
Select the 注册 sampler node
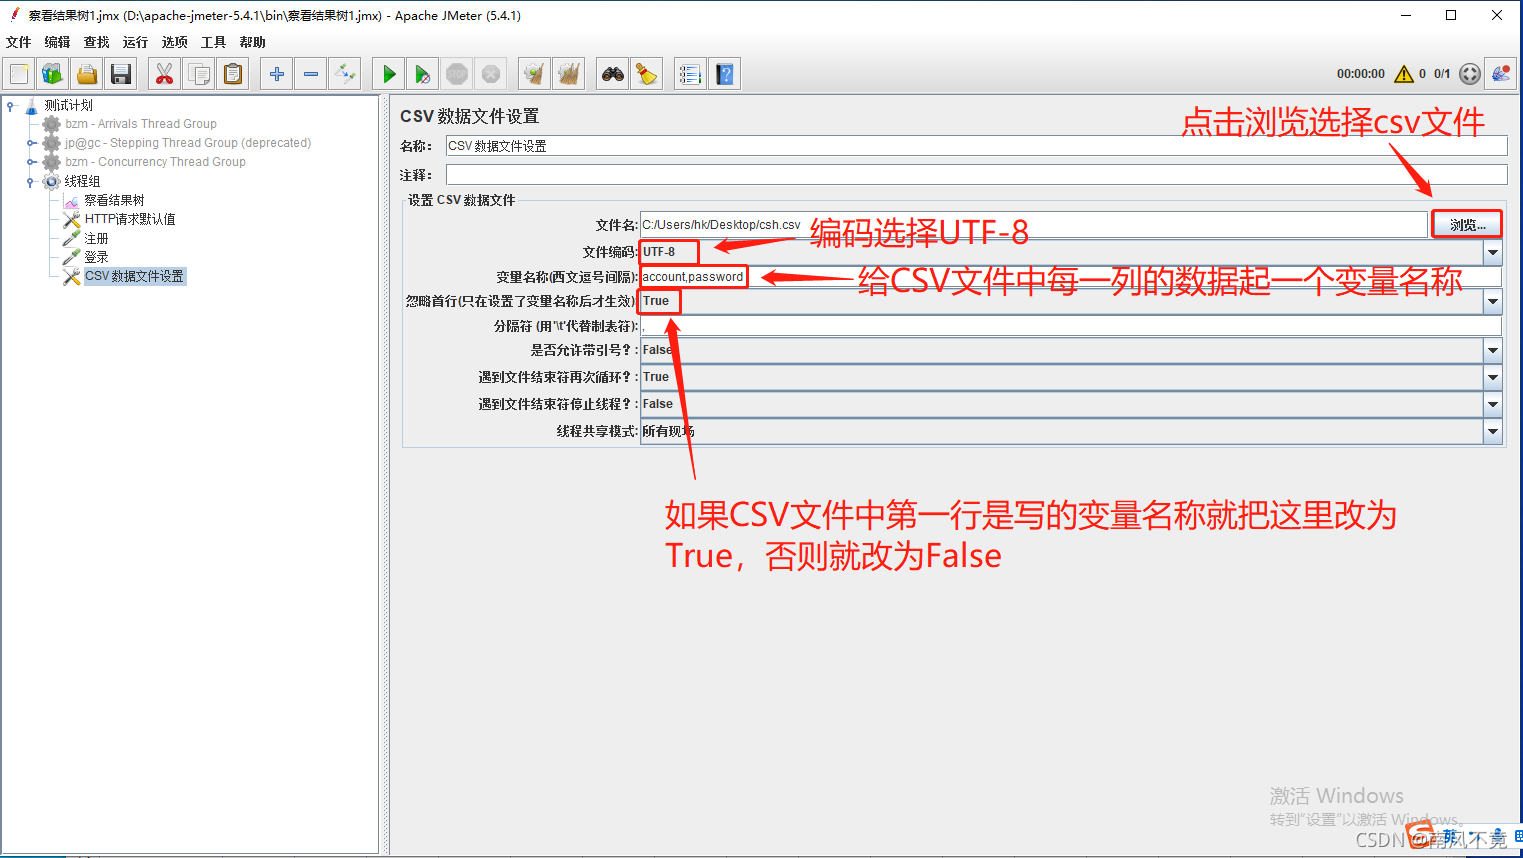(x=96, y=238)
